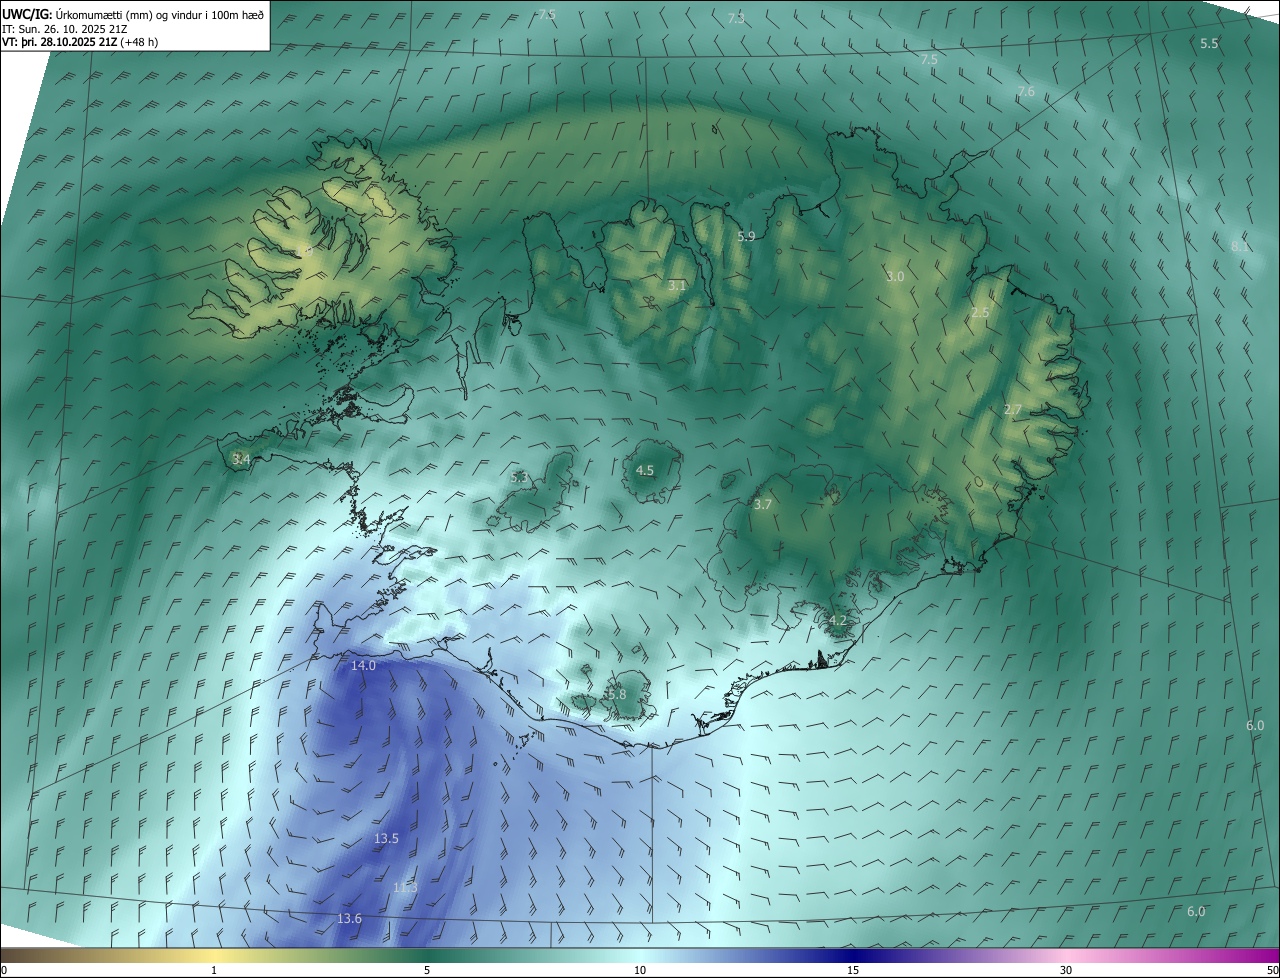Click the 4.2 value label on the map
The width and height of the screenshot is (1280, 978).
point(838,621)
